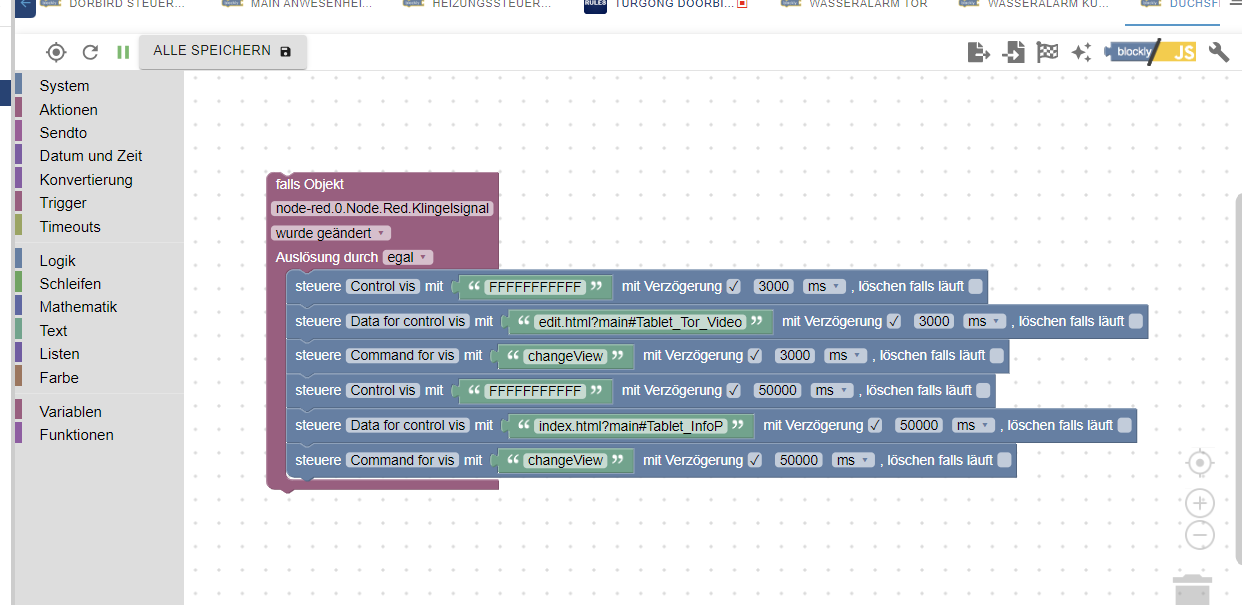Click the import blocks icon

pos(1014,53)
